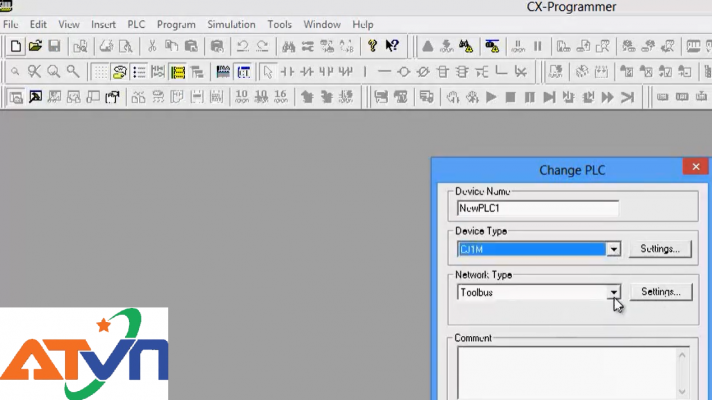Click inside the Comment text area
Image resolution: width=712 pixels, height=400 pixels.
coord(567,373)
